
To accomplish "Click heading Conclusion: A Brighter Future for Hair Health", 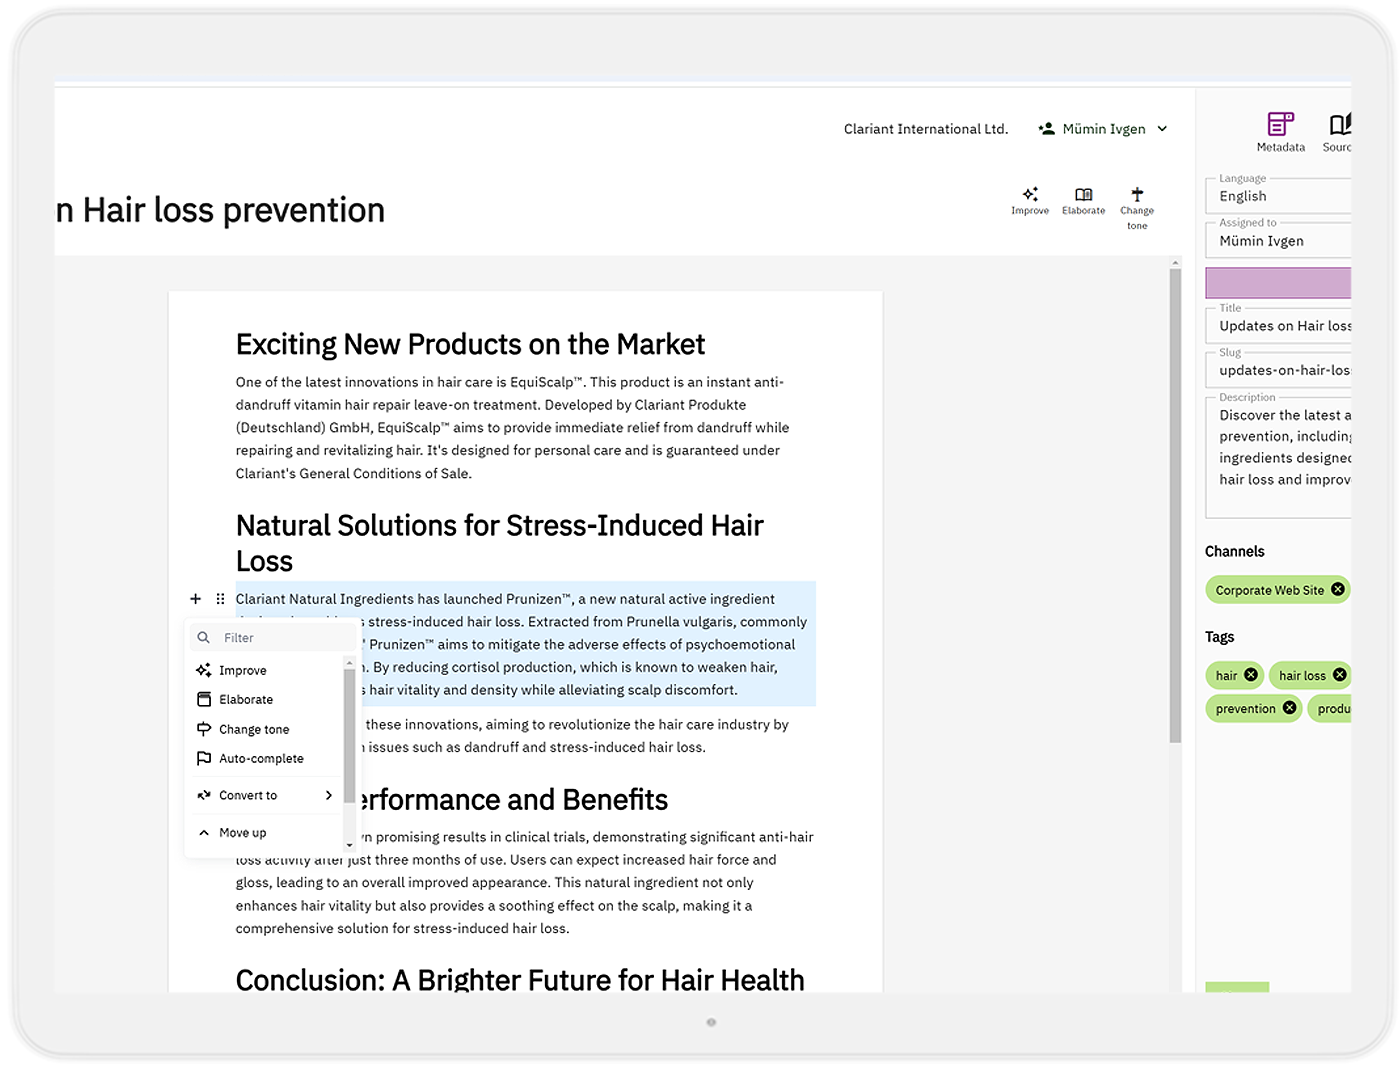I will point(520,979).
